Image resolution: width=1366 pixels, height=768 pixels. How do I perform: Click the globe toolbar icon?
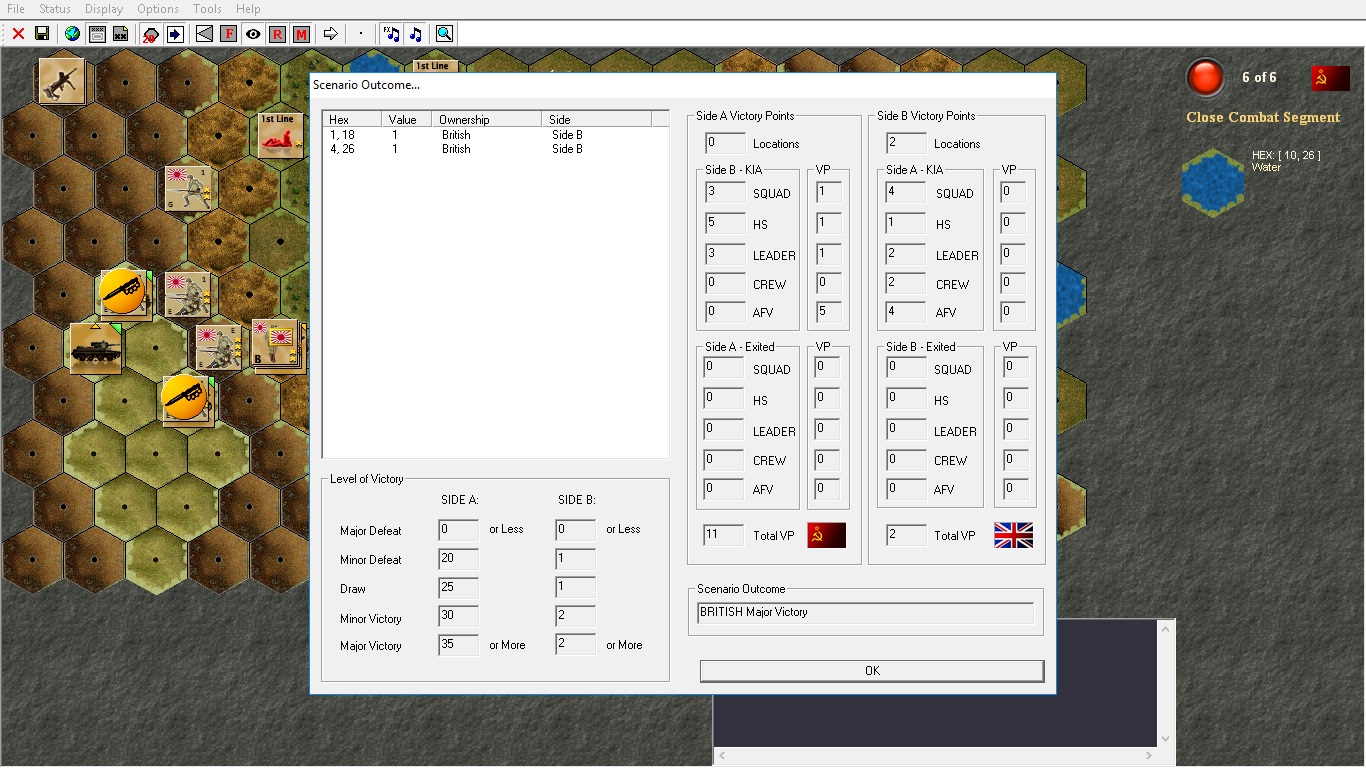coord(72,34)
